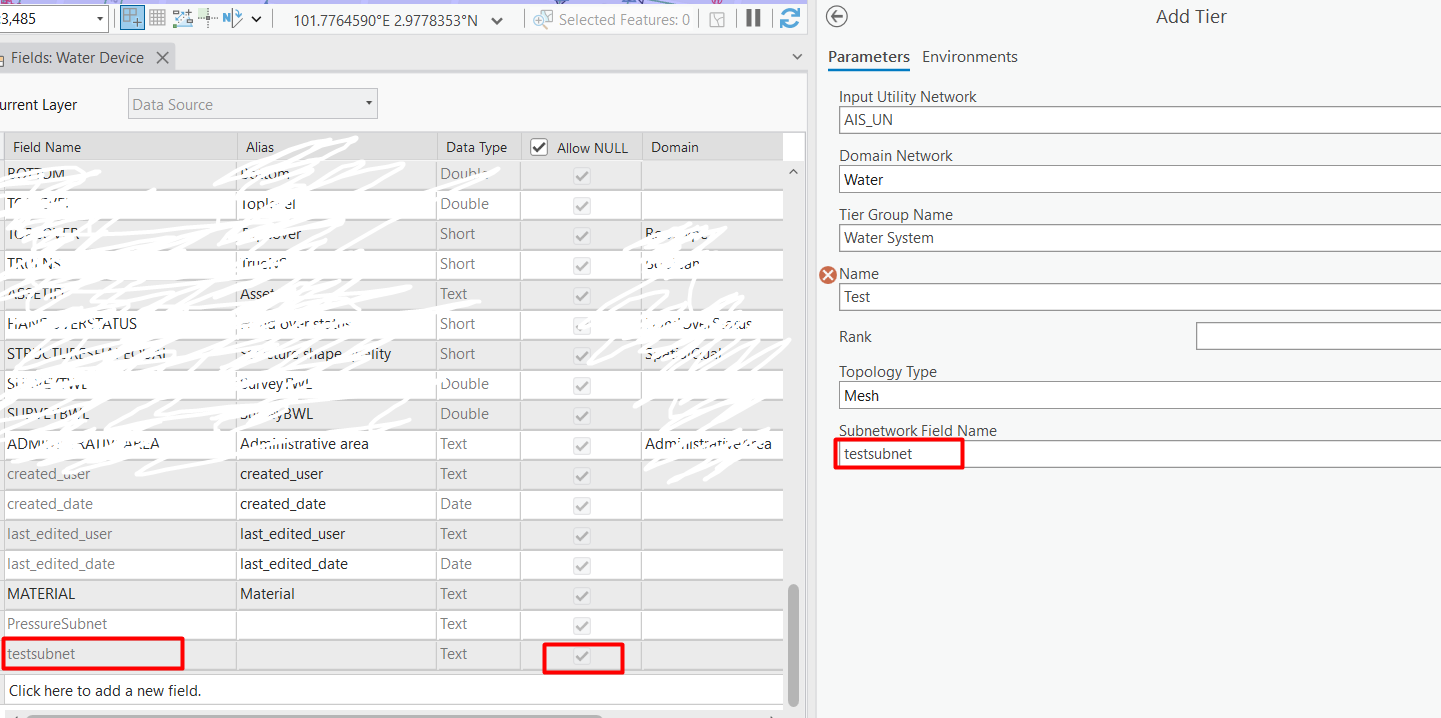Open the Data Source dropdown
Image resolution: width=1441 pixels, height=718 pixels.
[367, 103]
